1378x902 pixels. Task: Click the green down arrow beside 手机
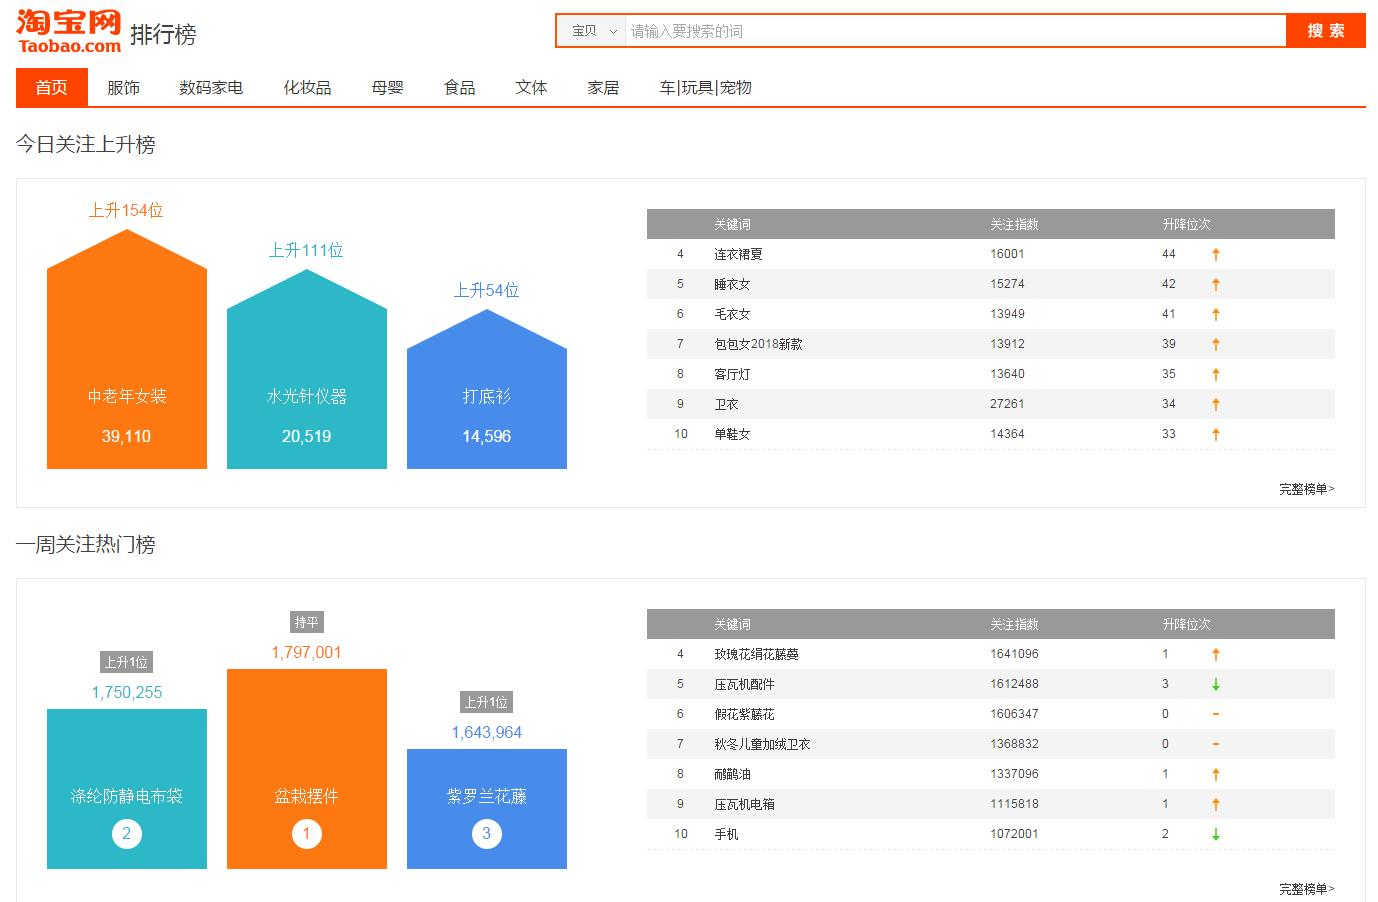(x=1215, y=834)
